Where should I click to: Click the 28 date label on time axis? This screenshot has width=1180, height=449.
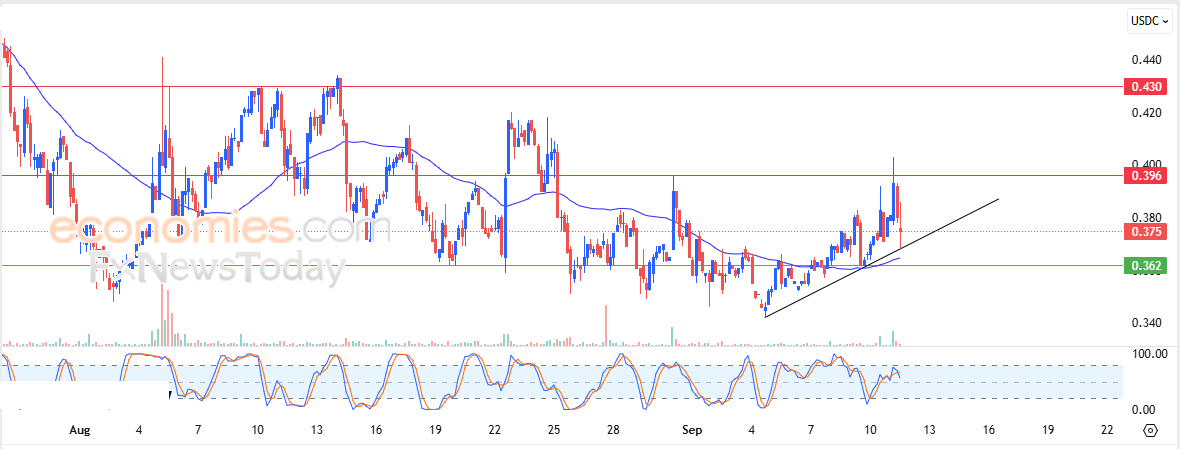tap(613, 430)
